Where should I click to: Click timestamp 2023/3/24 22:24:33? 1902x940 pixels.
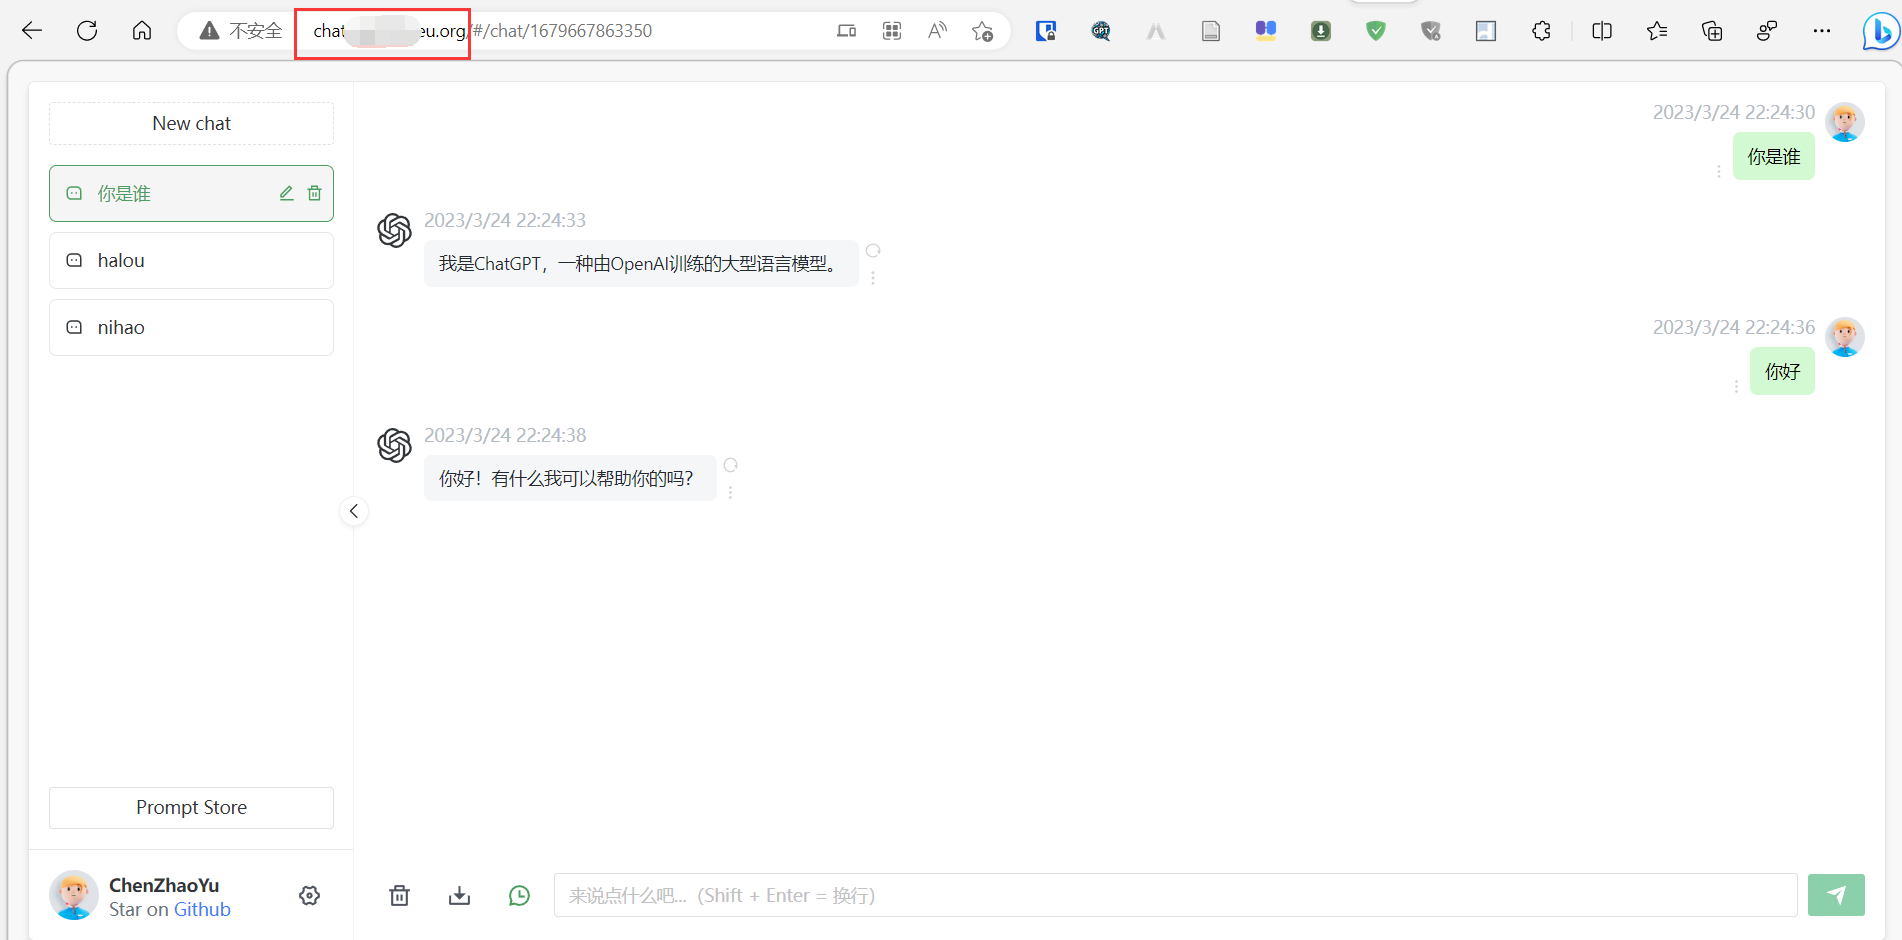click(x=505, y=220)
